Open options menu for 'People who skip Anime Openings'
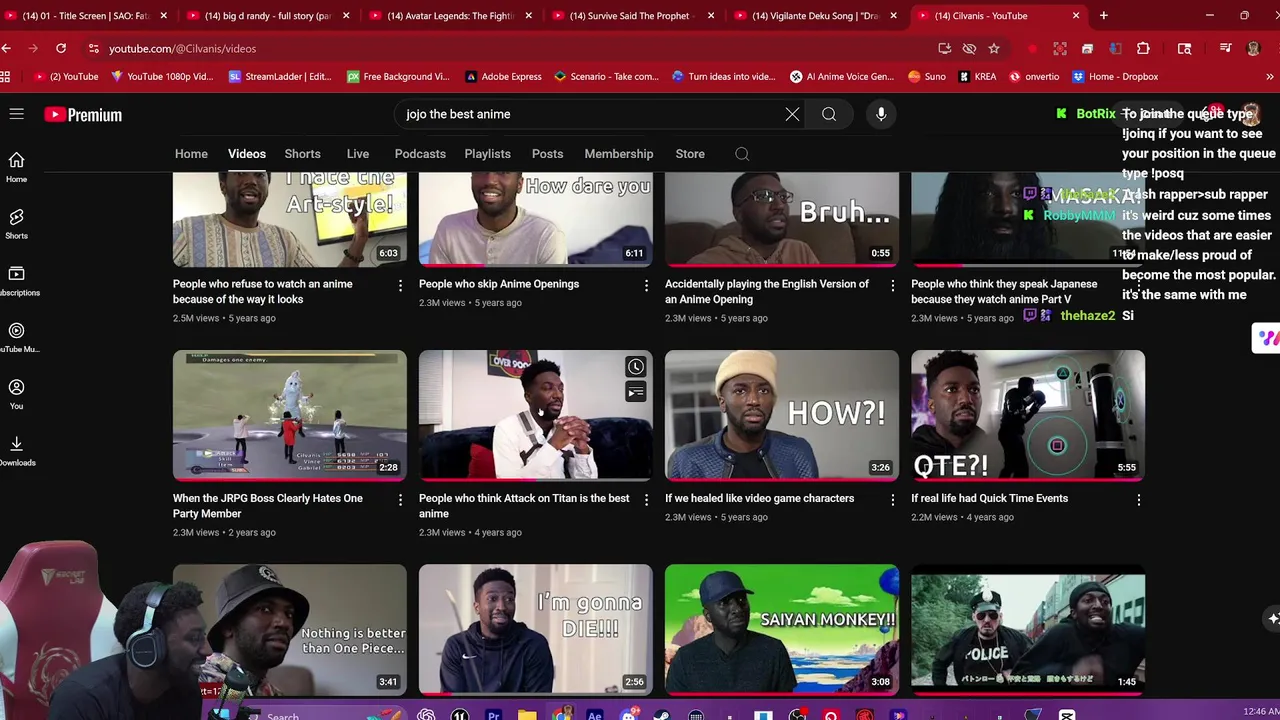Viewport: 1280px width, 720px height. tap(646, 286)
